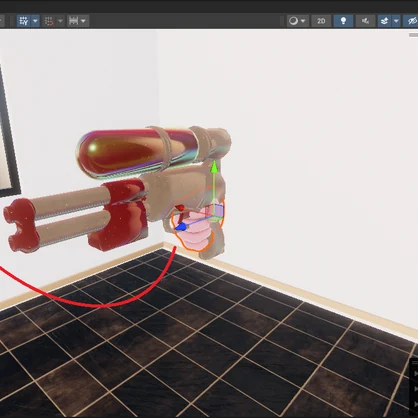Toggle hidden objects visibility eye icon
The width and height of the screenshot is (418, 418).
click(x=411, y=21)
